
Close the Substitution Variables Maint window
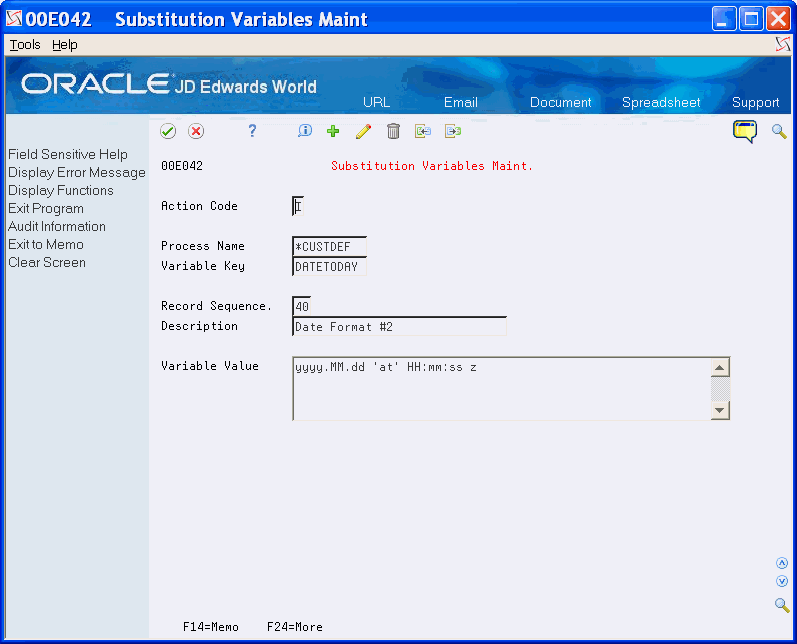(778, 19)
